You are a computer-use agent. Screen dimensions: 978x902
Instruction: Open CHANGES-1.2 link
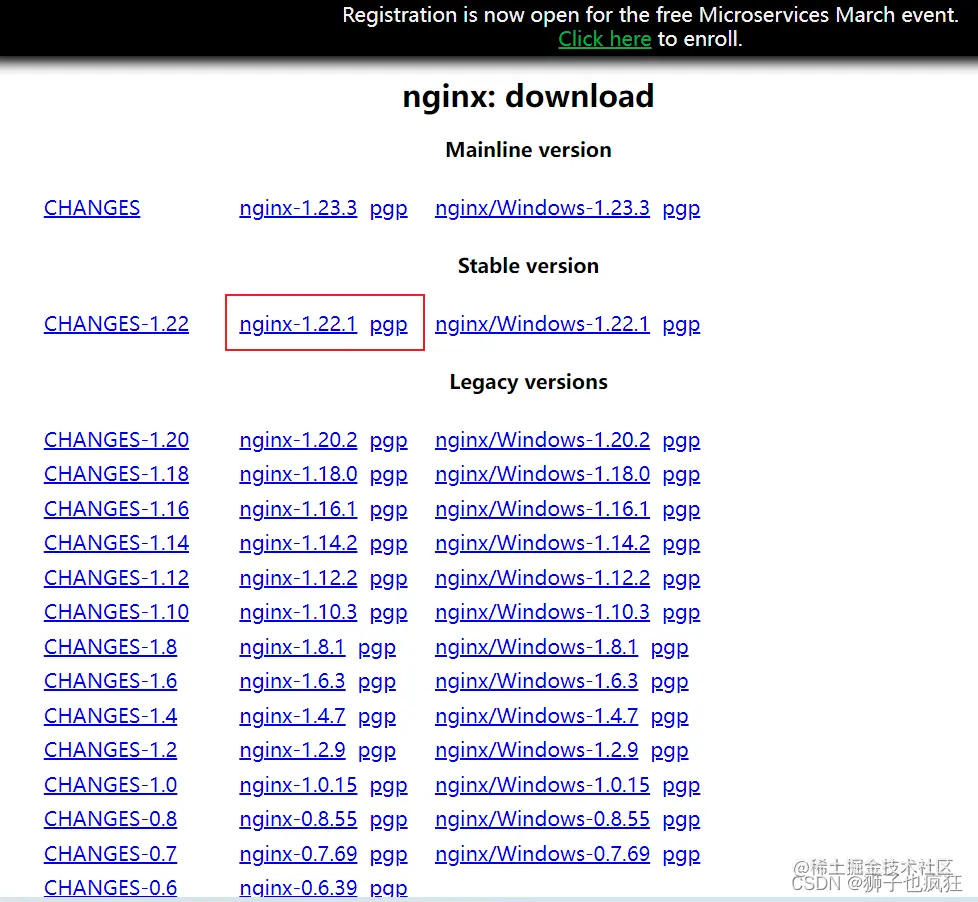(110, 750)
